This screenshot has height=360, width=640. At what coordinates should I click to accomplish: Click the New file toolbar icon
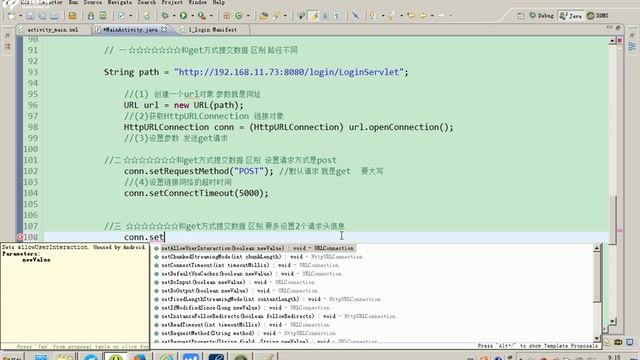pos(11,16)
